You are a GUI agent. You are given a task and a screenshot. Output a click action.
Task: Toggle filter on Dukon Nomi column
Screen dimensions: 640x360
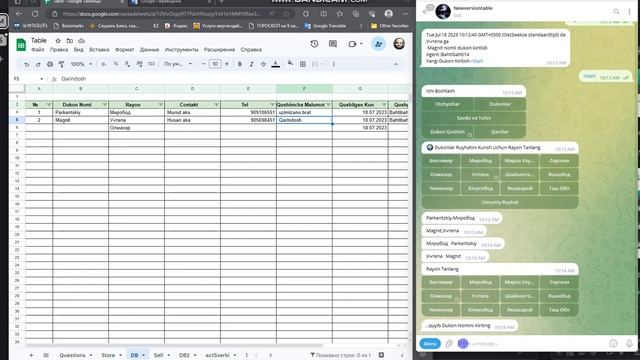click(x=104, y=105)
